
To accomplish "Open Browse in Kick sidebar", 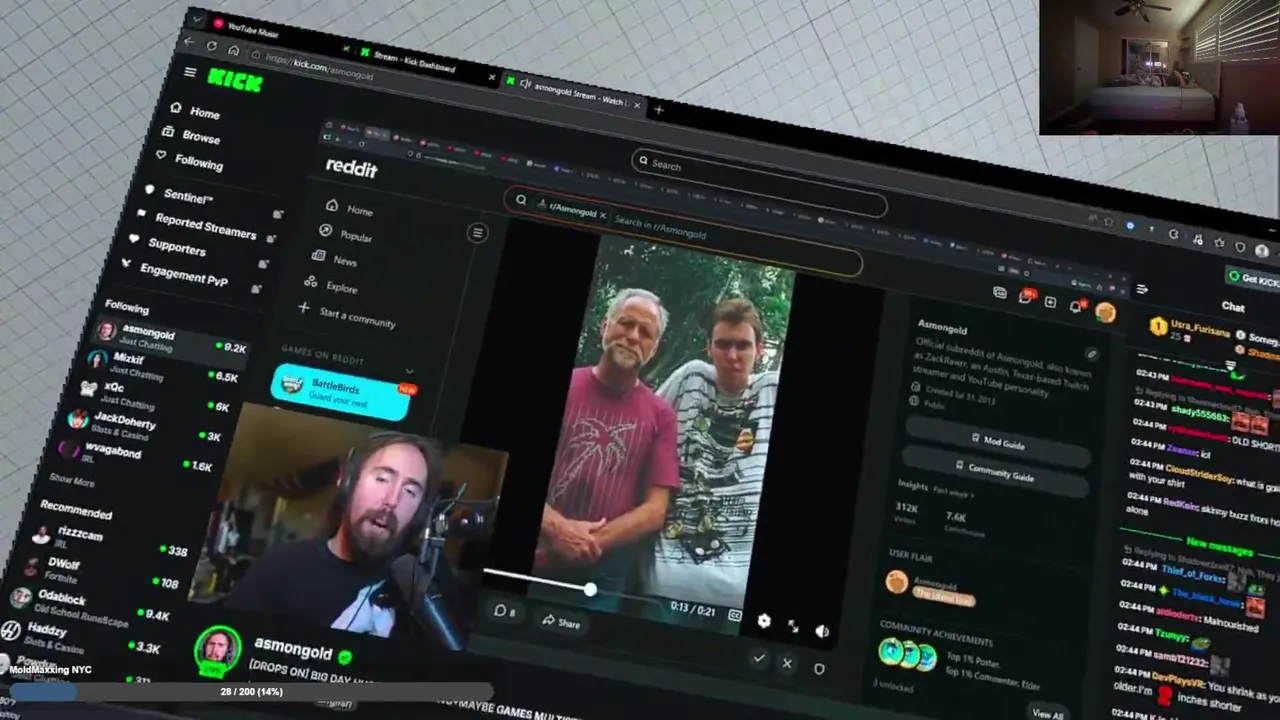I will [192, 136].
